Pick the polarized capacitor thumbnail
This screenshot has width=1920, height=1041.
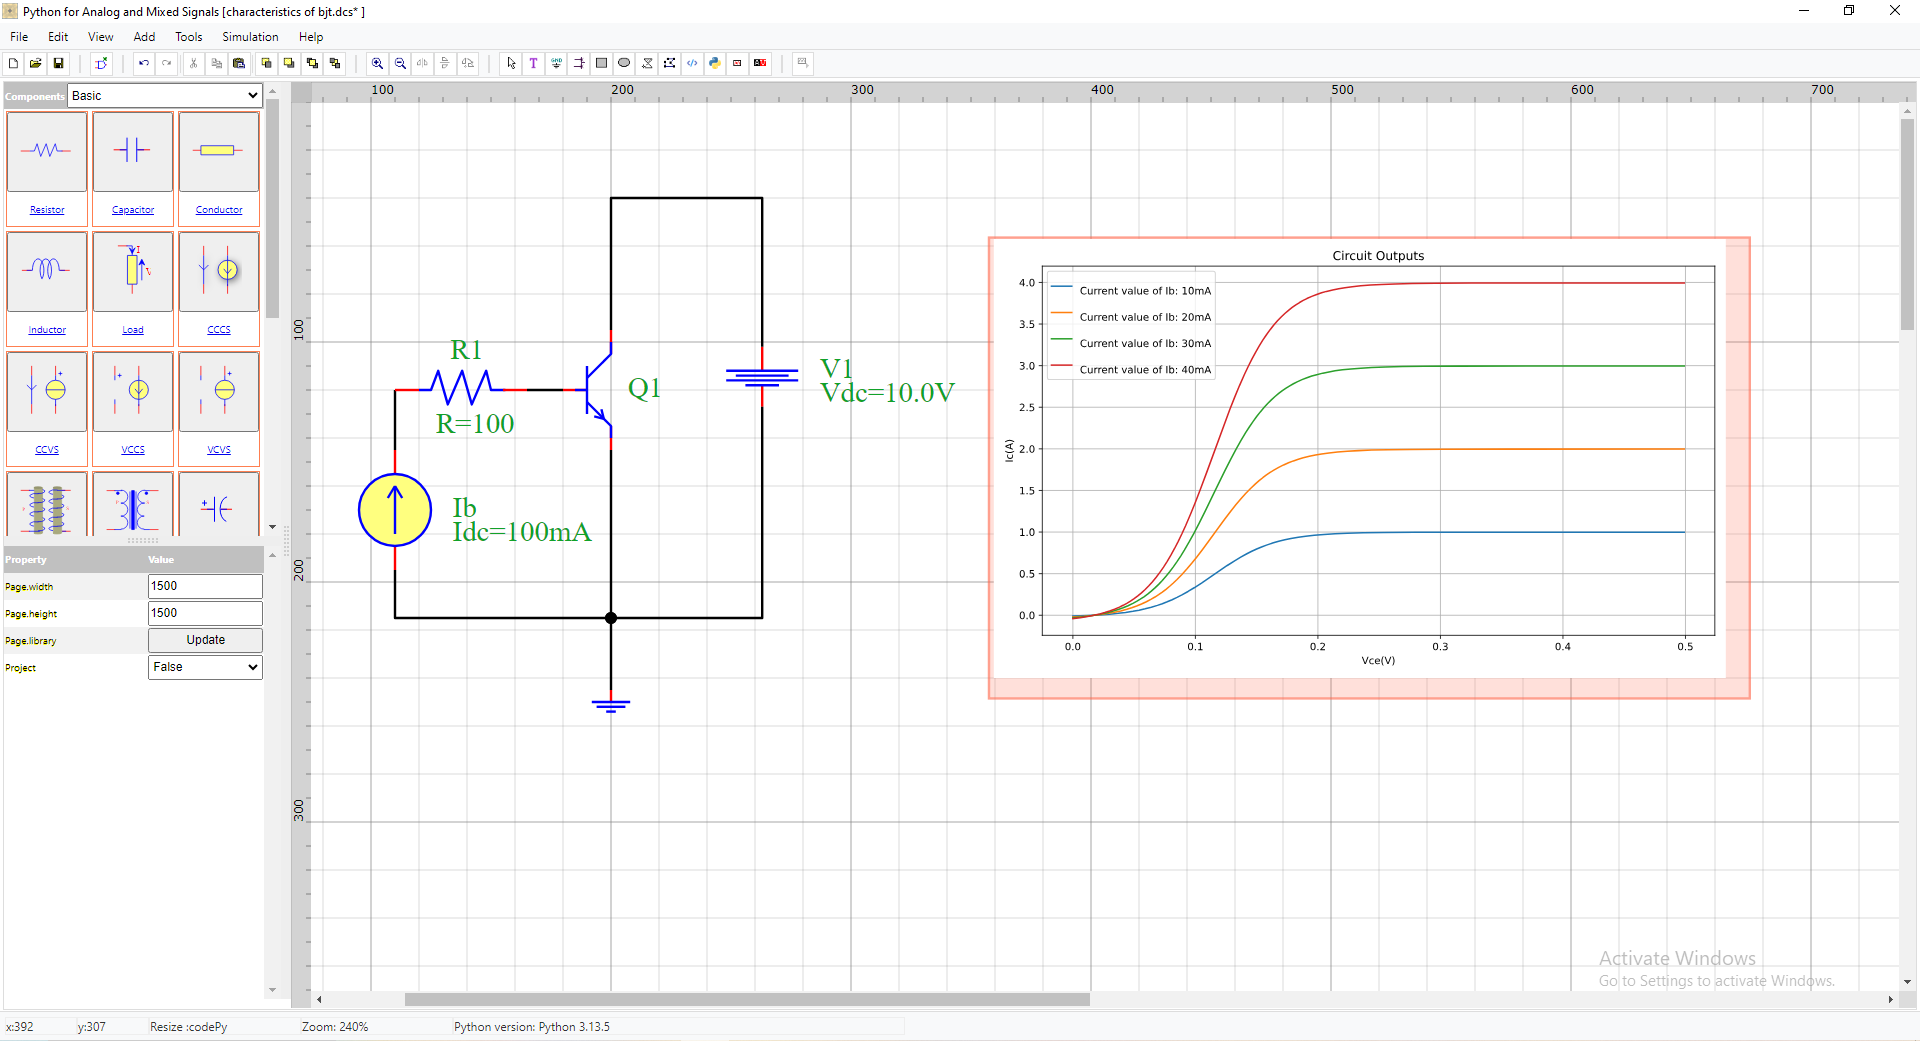tap(219, 505)
